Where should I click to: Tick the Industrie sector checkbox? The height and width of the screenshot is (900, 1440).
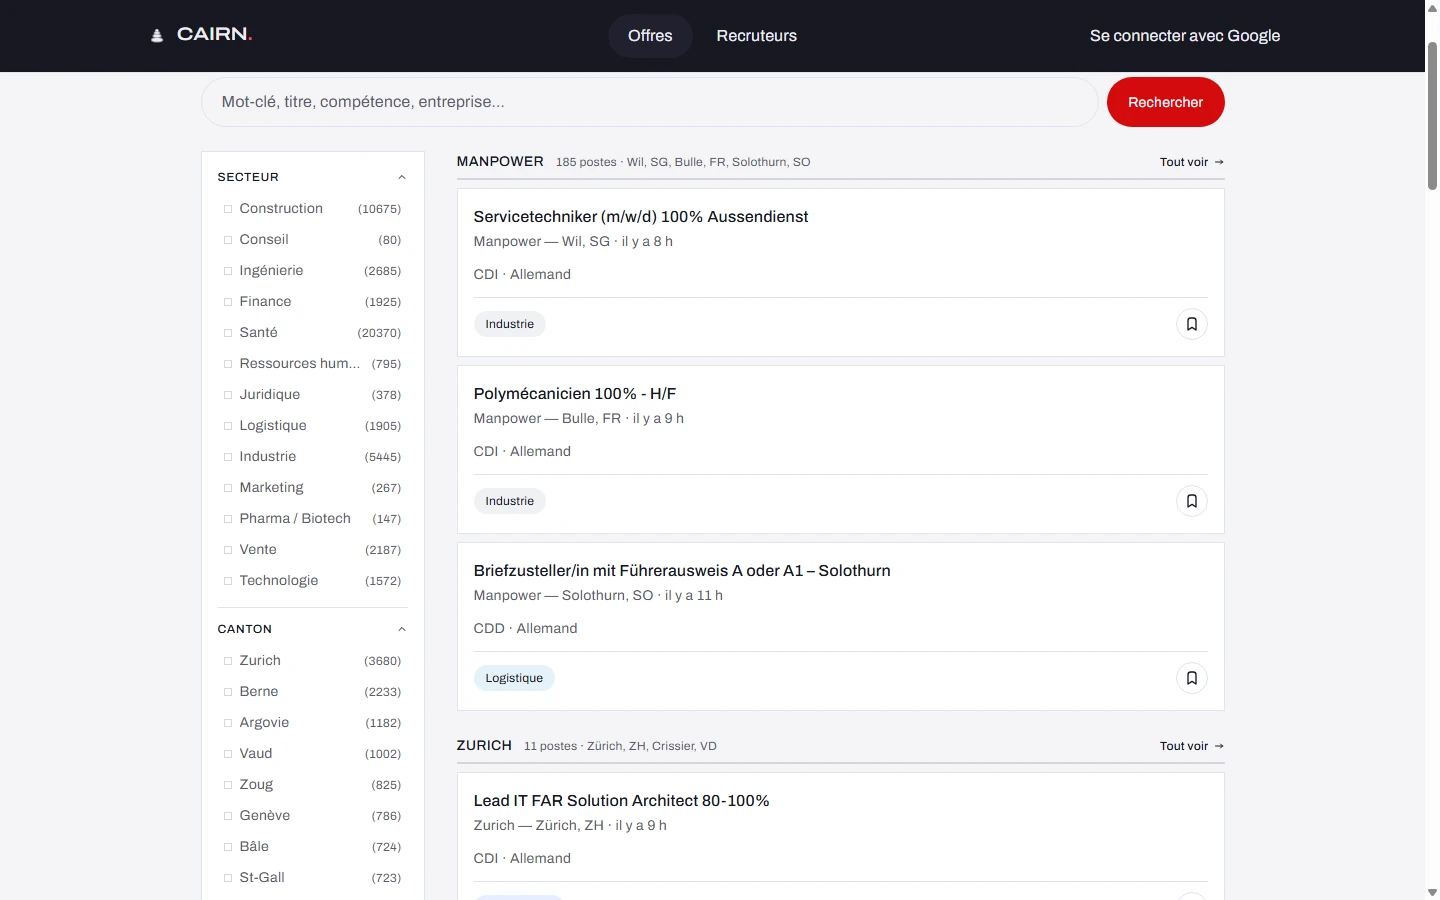pos(228,457)
